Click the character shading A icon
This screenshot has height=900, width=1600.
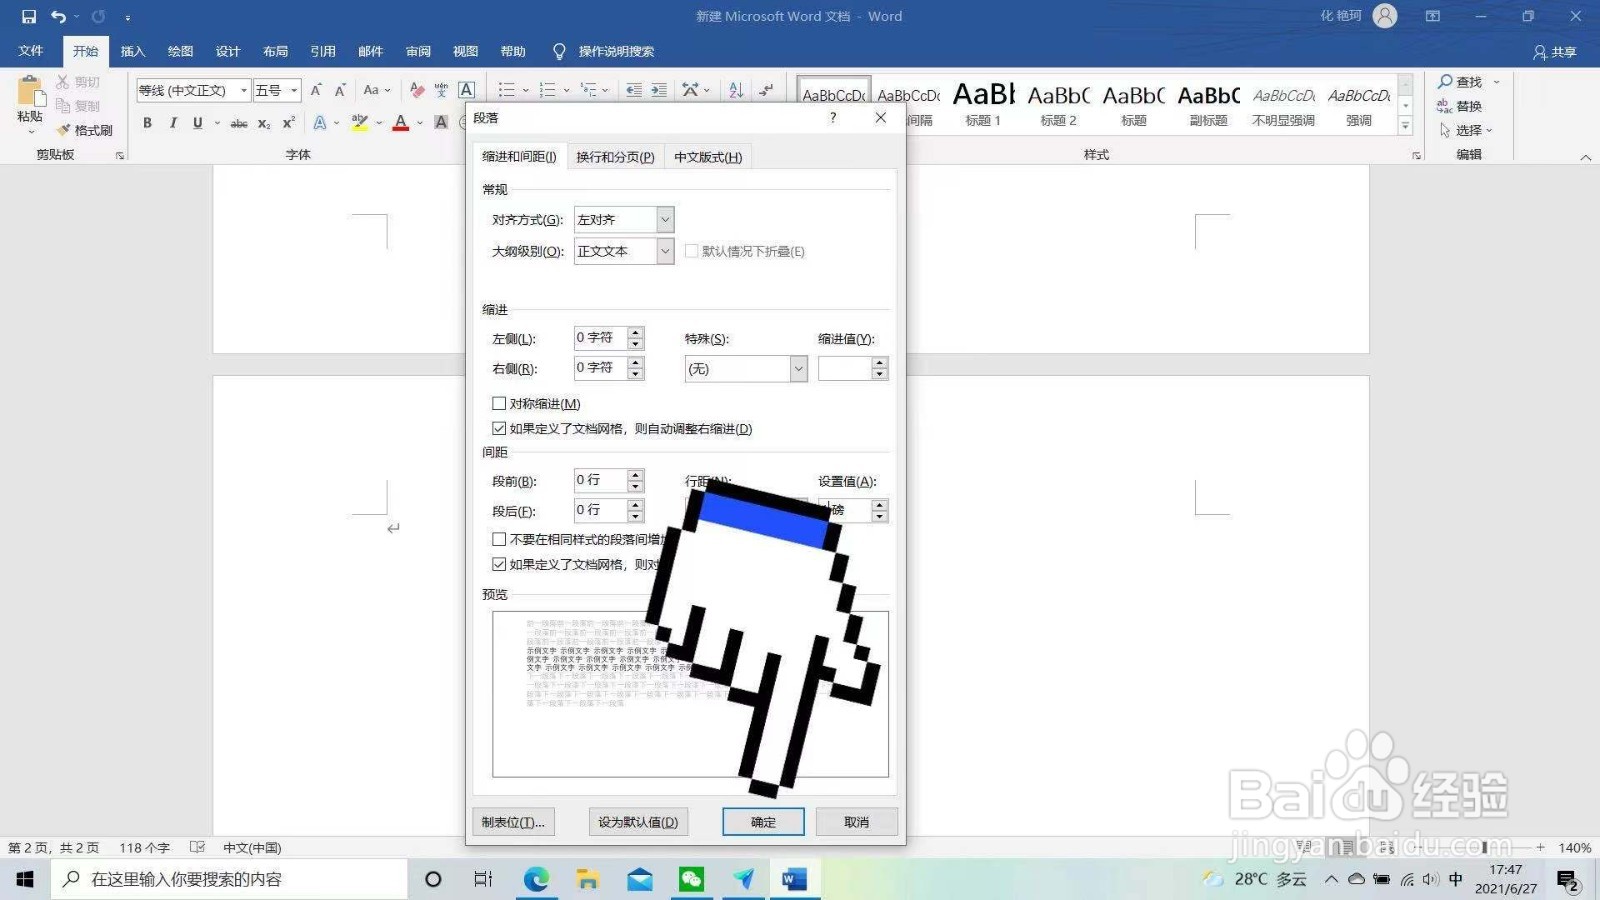click(x=441, y=123)
